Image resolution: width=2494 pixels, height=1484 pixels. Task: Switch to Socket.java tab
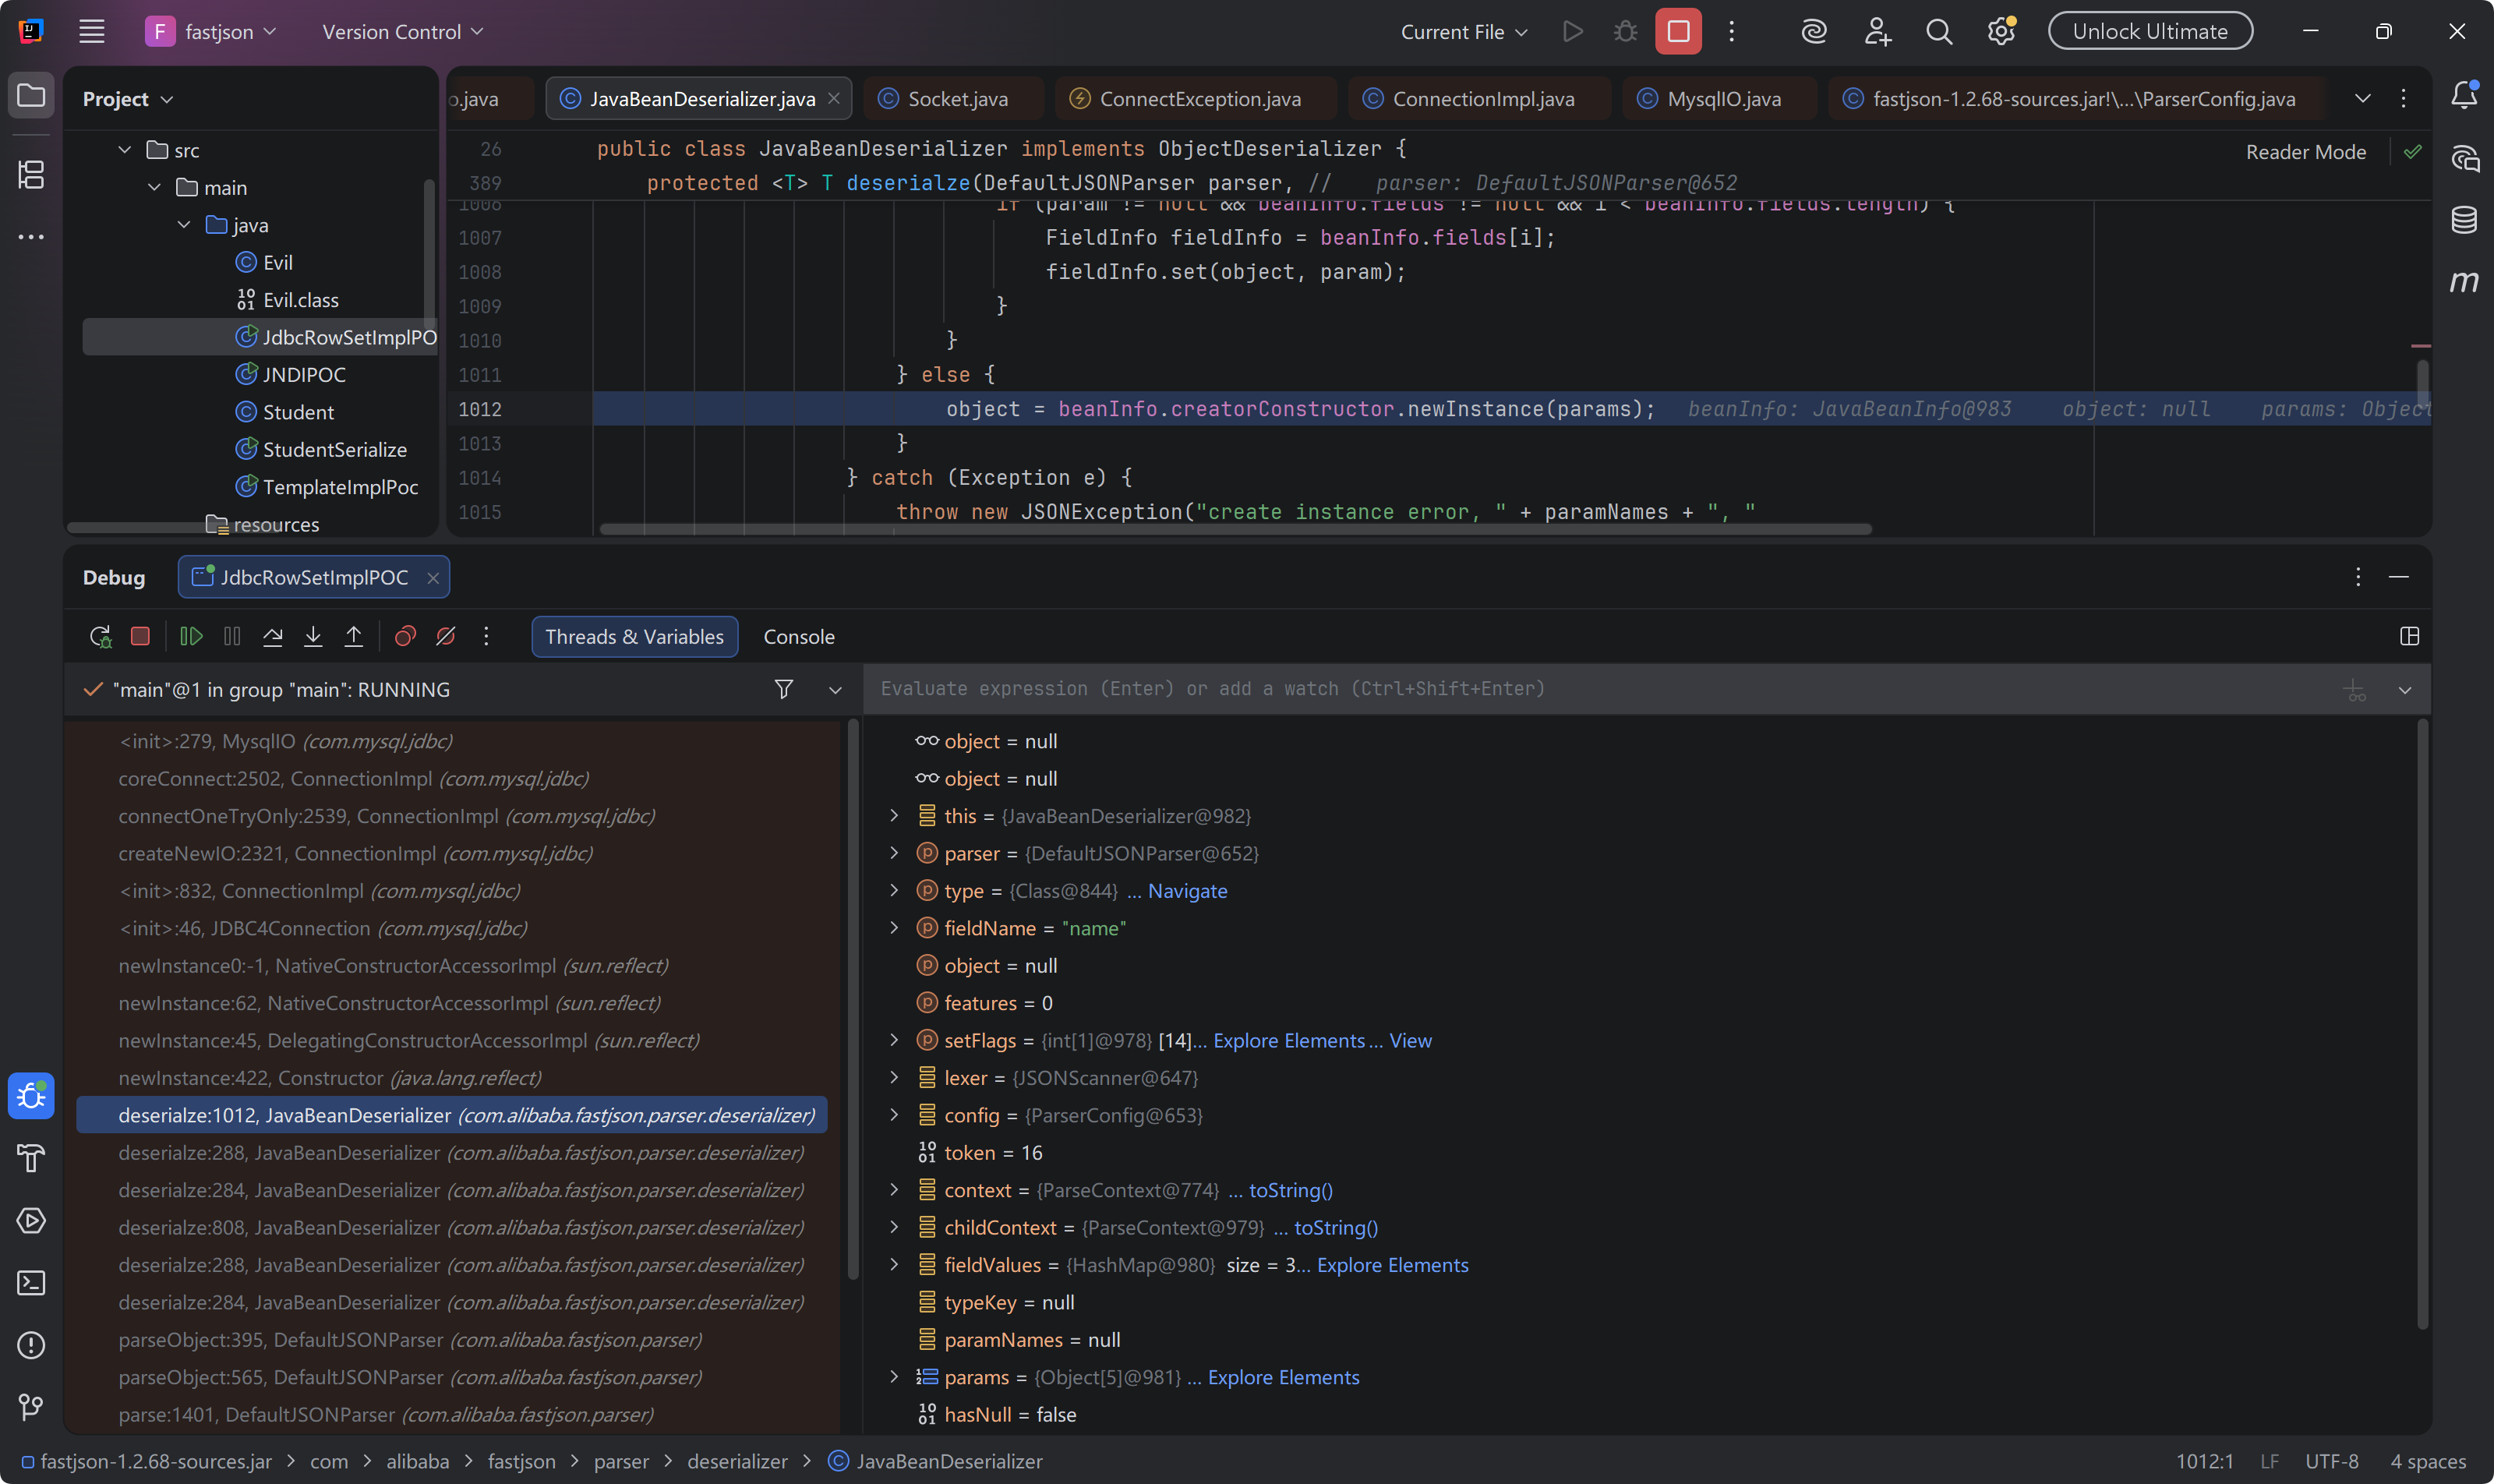955,98
